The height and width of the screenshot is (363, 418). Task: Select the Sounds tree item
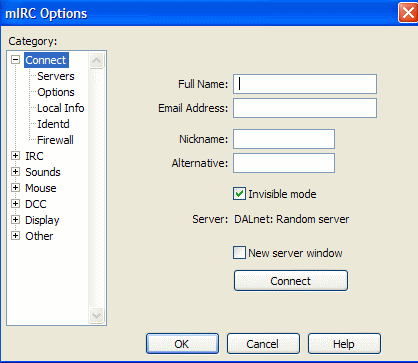pyautogui.click(x=43, y=172)
